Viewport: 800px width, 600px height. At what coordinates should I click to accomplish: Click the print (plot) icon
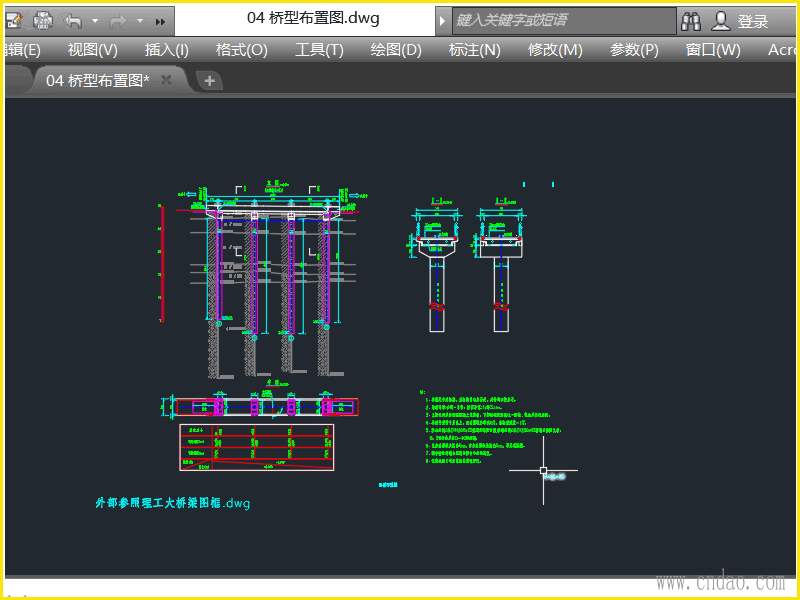(x=44, y=20)
